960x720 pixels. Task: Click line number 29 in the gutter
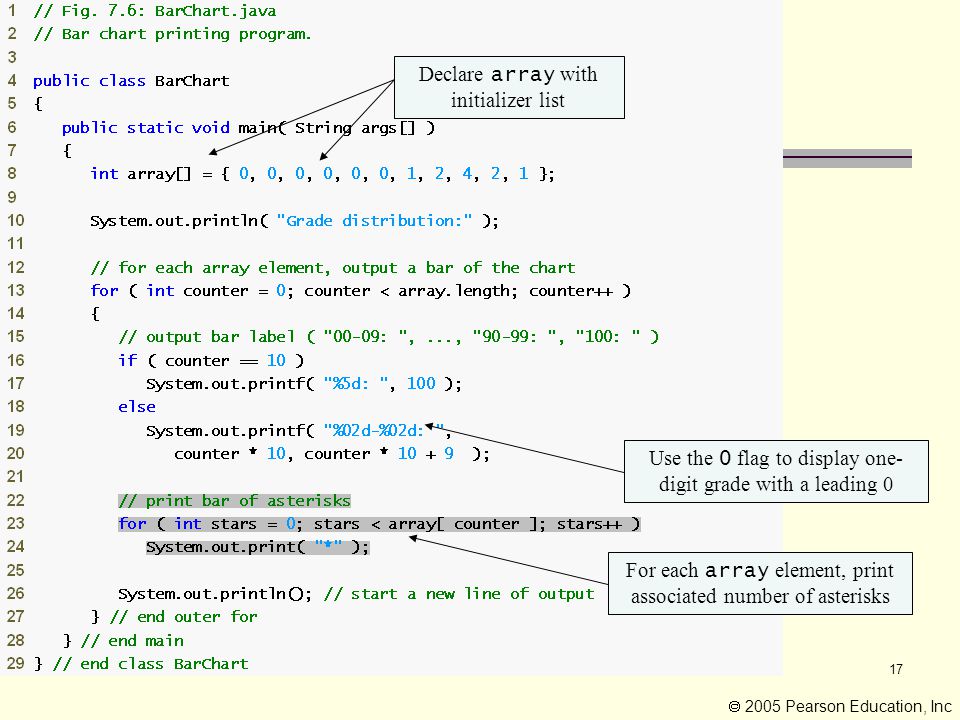(15, 663)
